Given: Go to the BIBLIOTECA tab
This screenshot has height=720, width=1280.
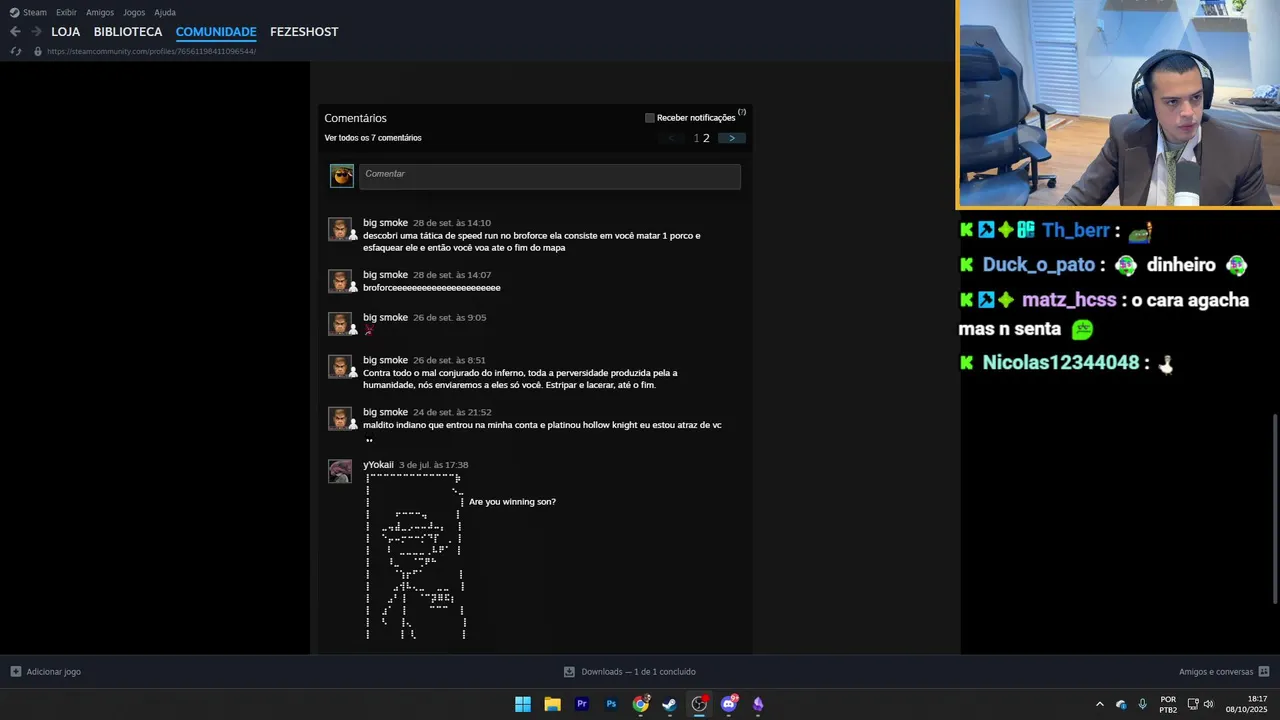Looking at the screenshot, I should pyautogui.click(x=128, y=32).
